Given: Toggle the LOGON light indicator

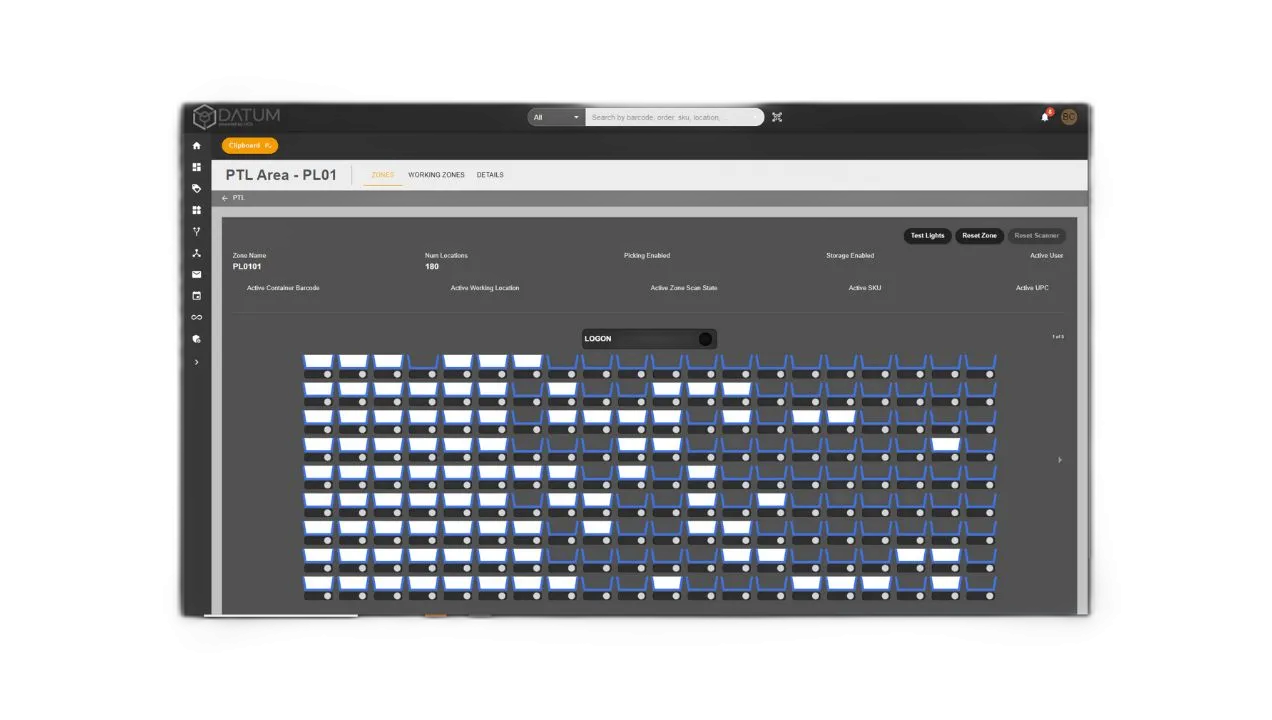Looking at the screenshot, I should coord(705,339).
